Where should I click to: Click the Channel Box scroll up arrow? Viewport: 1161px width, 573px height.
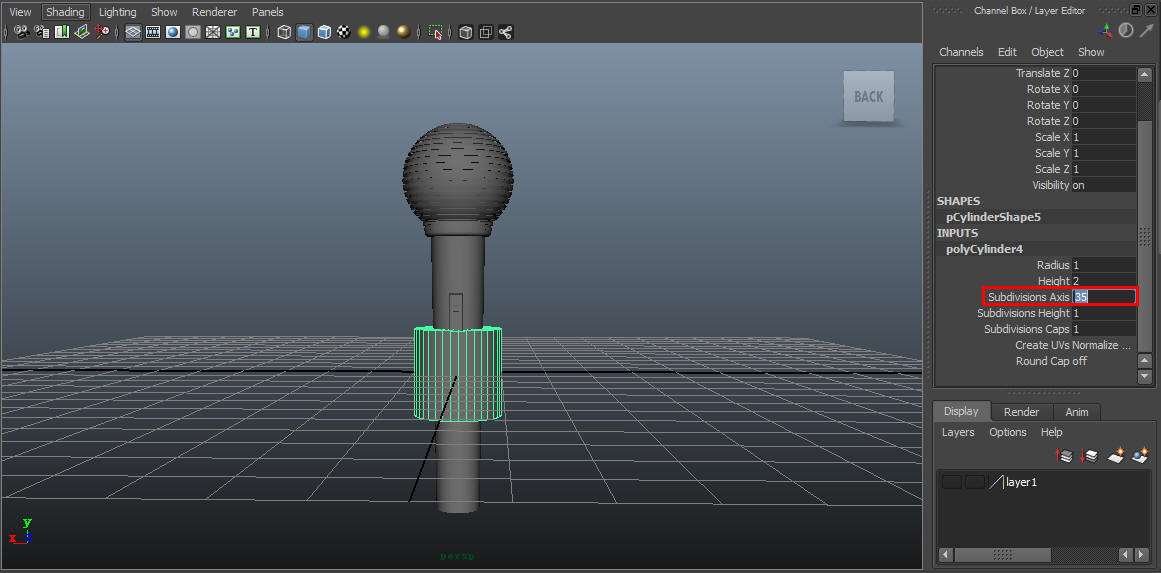[x=1144, y=74]
